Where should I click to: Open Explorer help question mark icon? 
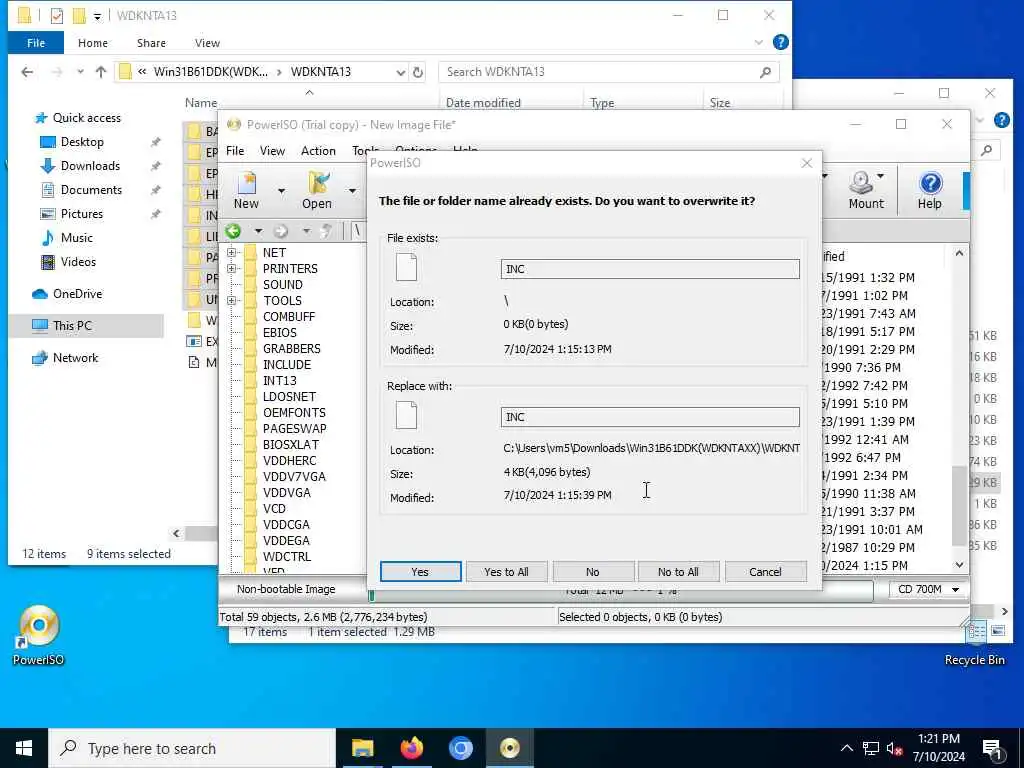pyautogui.click(x=780, y=42)
